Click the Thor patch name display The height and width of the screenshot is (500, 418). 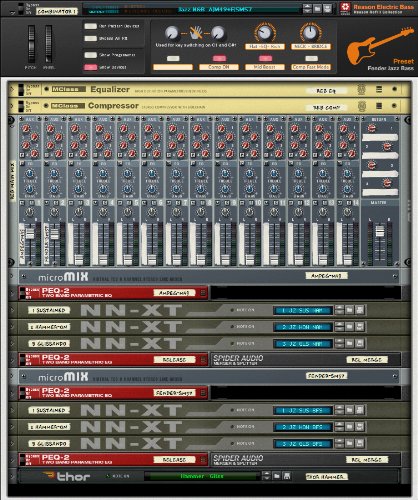(202, 476)
